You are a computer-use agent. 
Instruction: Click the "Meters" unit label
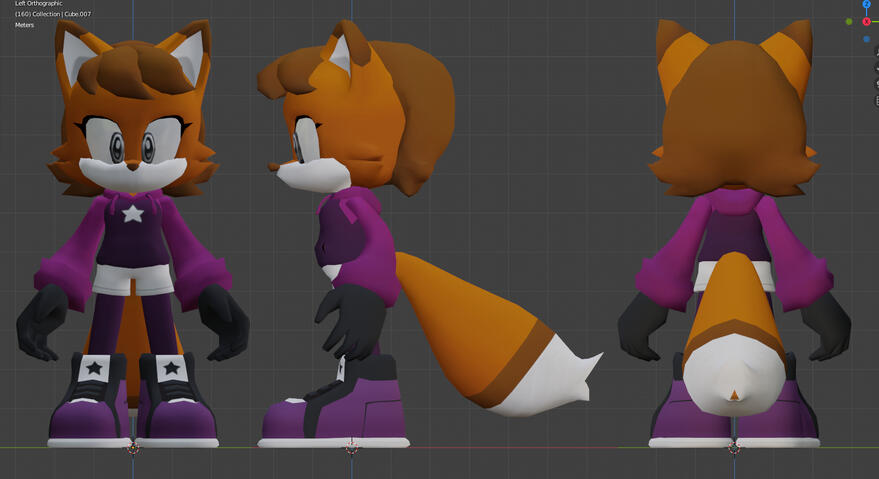[24, 25]
